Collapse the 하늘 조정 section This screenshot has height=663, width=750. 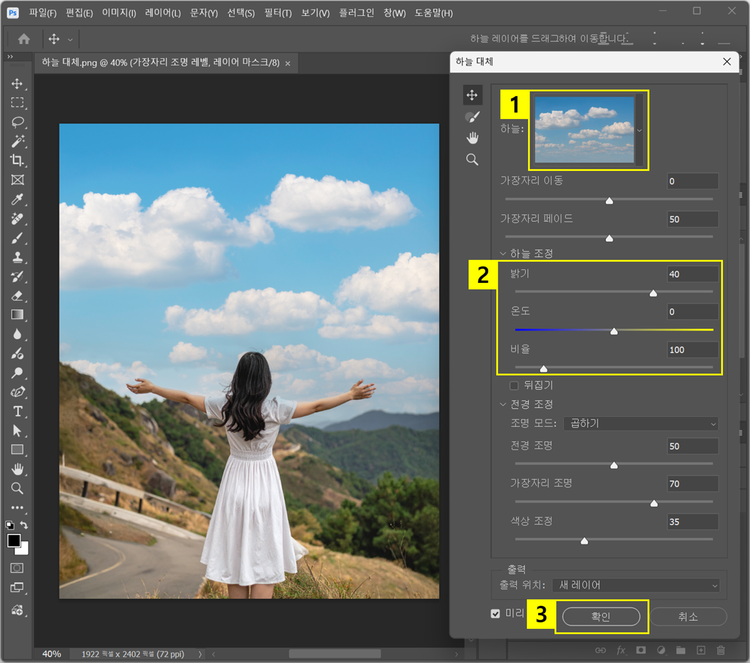click(x=503, y=254)
